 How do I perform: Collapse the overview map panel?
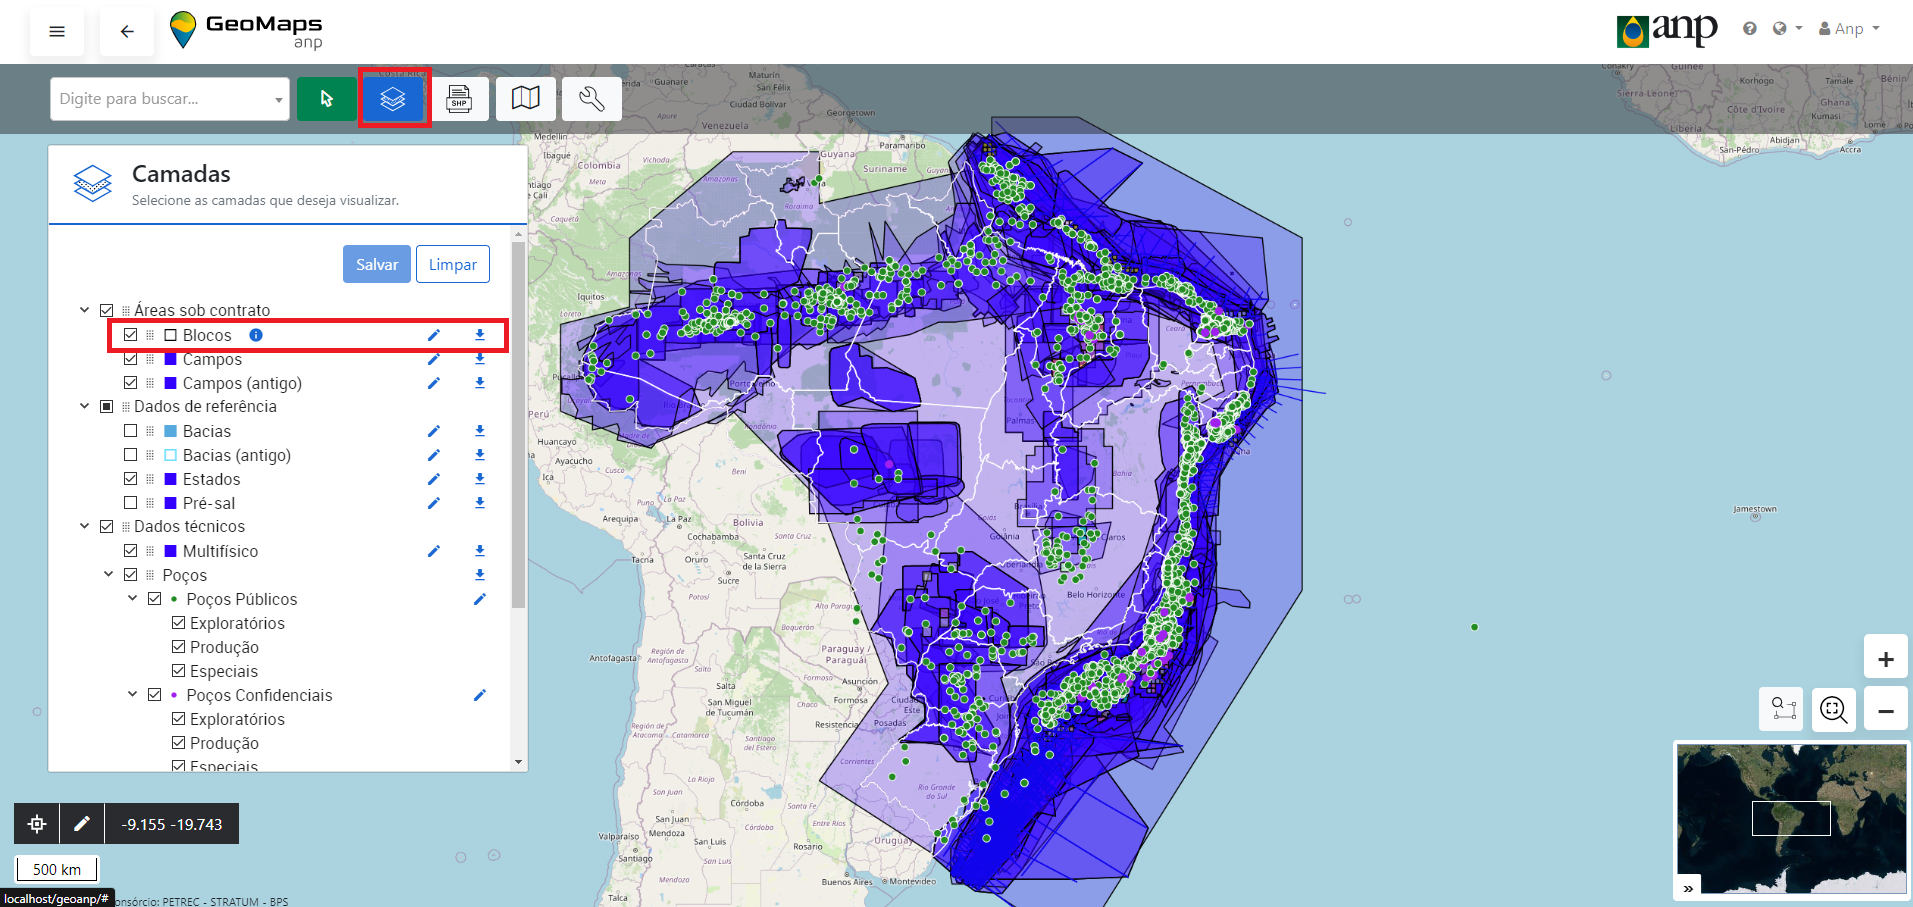point(1688,888)
